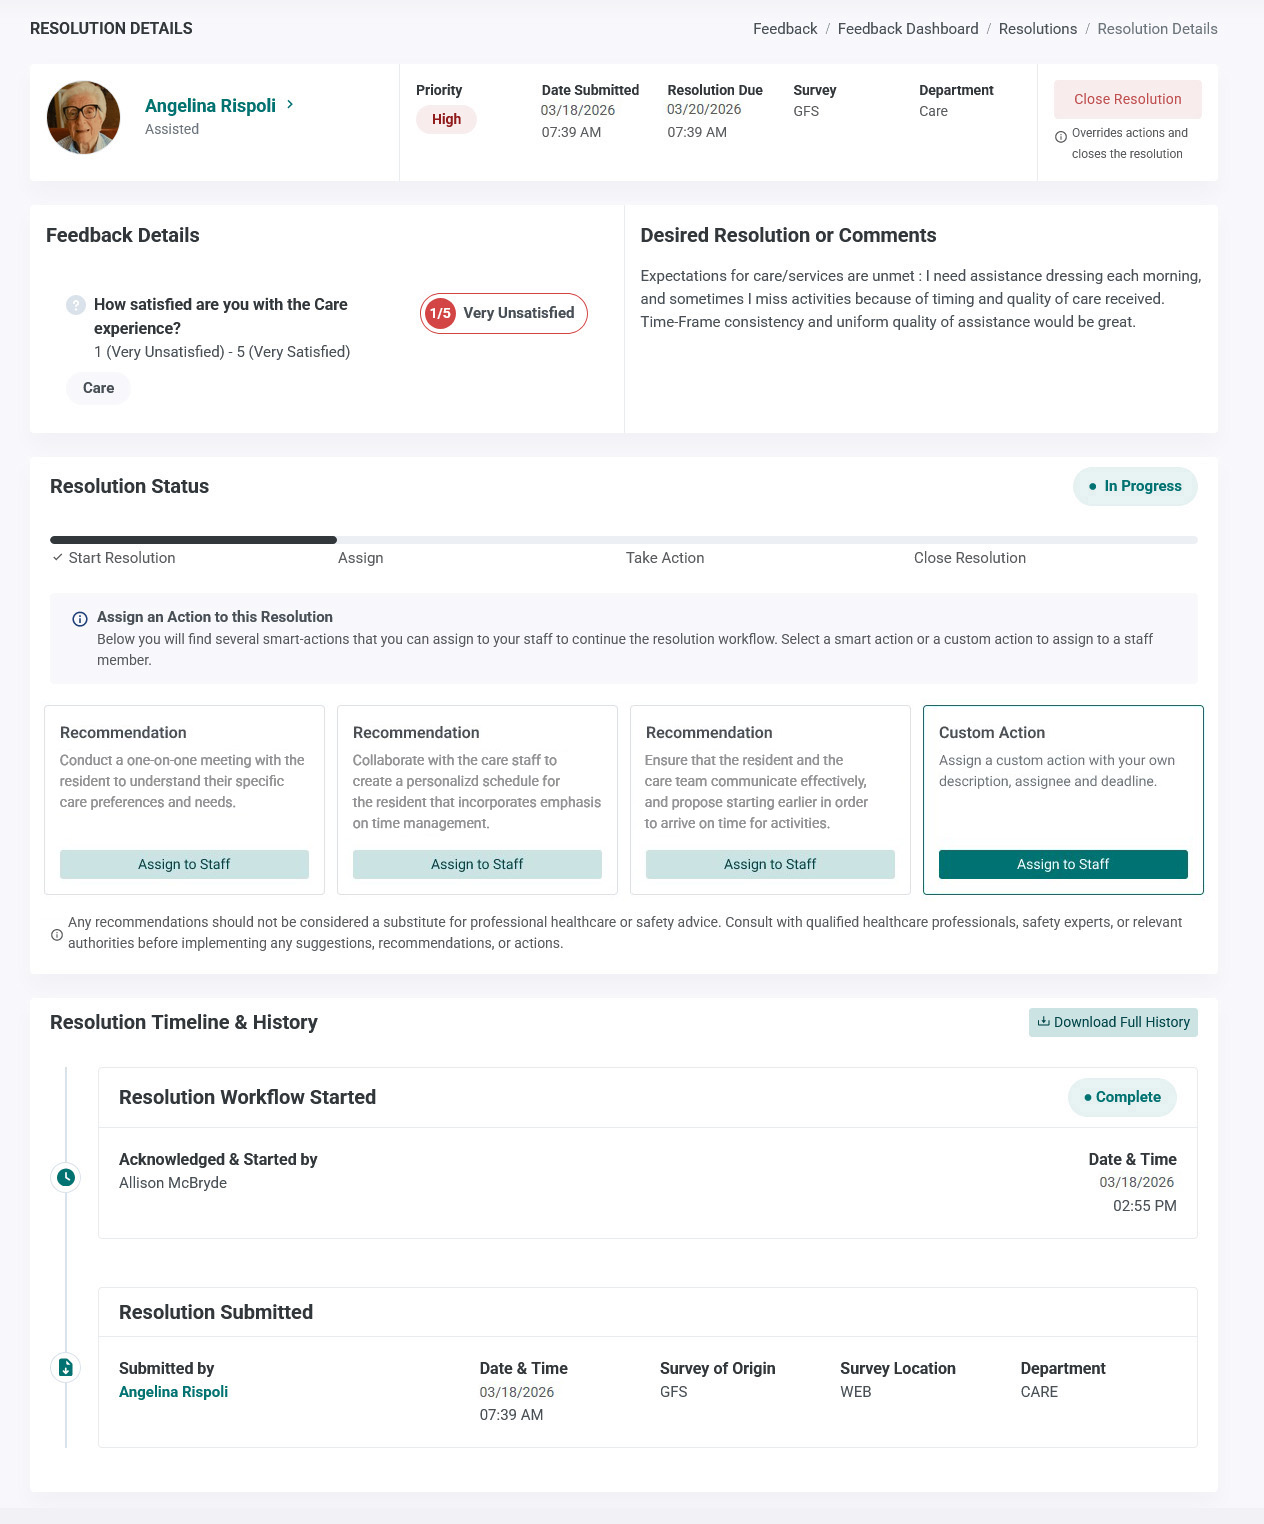
Task: Click the Close Resolution button
Action: [1128, 99]
